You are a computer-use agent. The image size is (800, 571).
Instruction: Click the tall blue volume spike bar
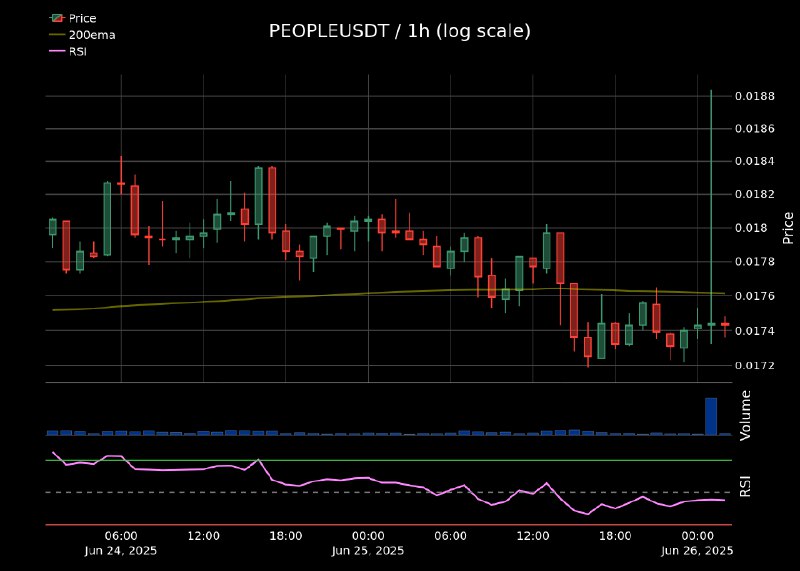711,416
